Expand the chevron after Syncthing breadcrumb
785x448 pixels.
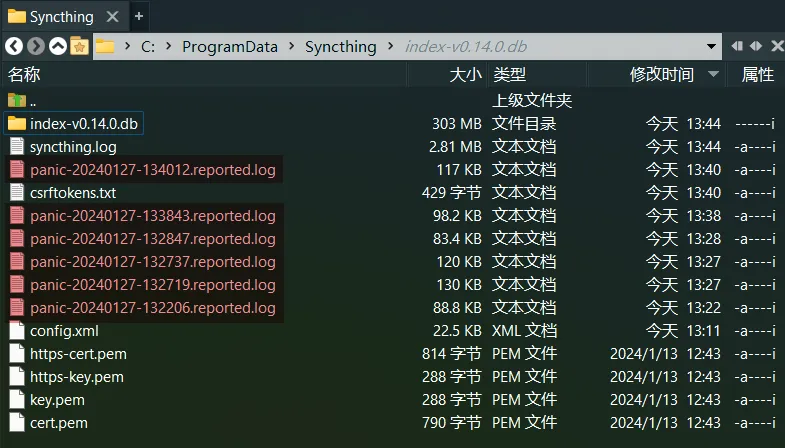(x=390, y=46)
